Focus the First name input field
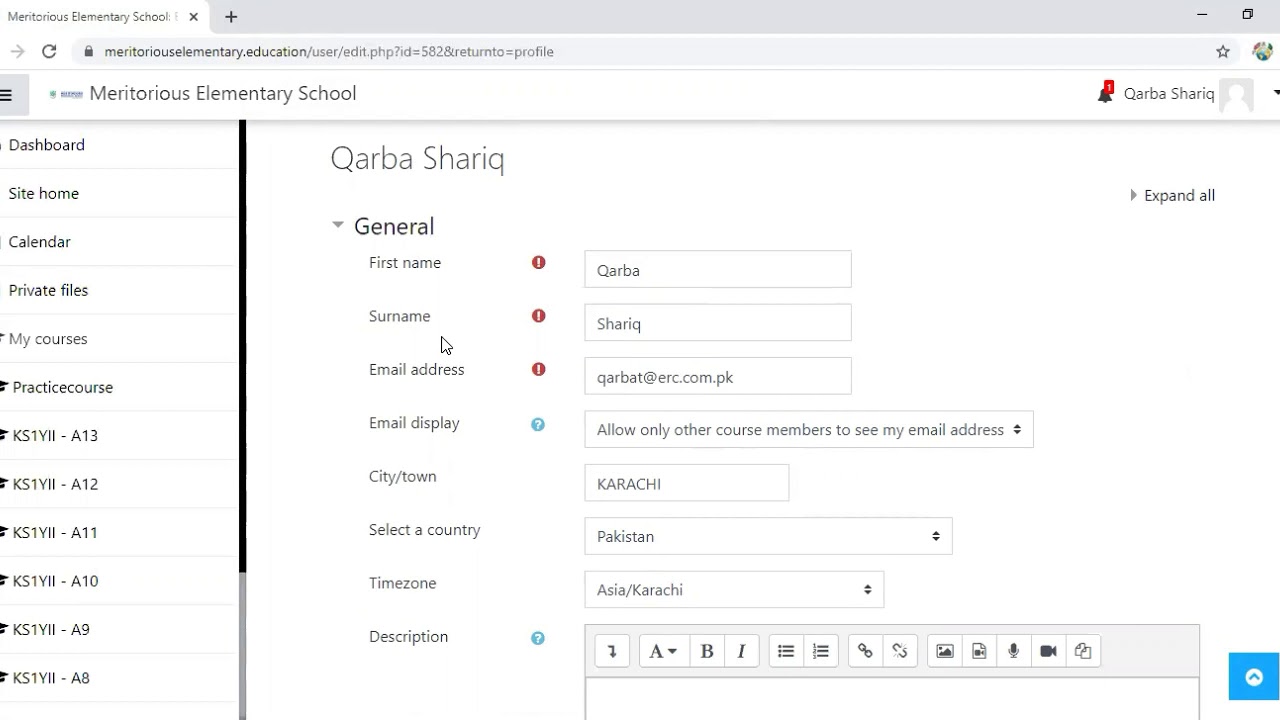1280x720 pixels. [x=718, y=270]
